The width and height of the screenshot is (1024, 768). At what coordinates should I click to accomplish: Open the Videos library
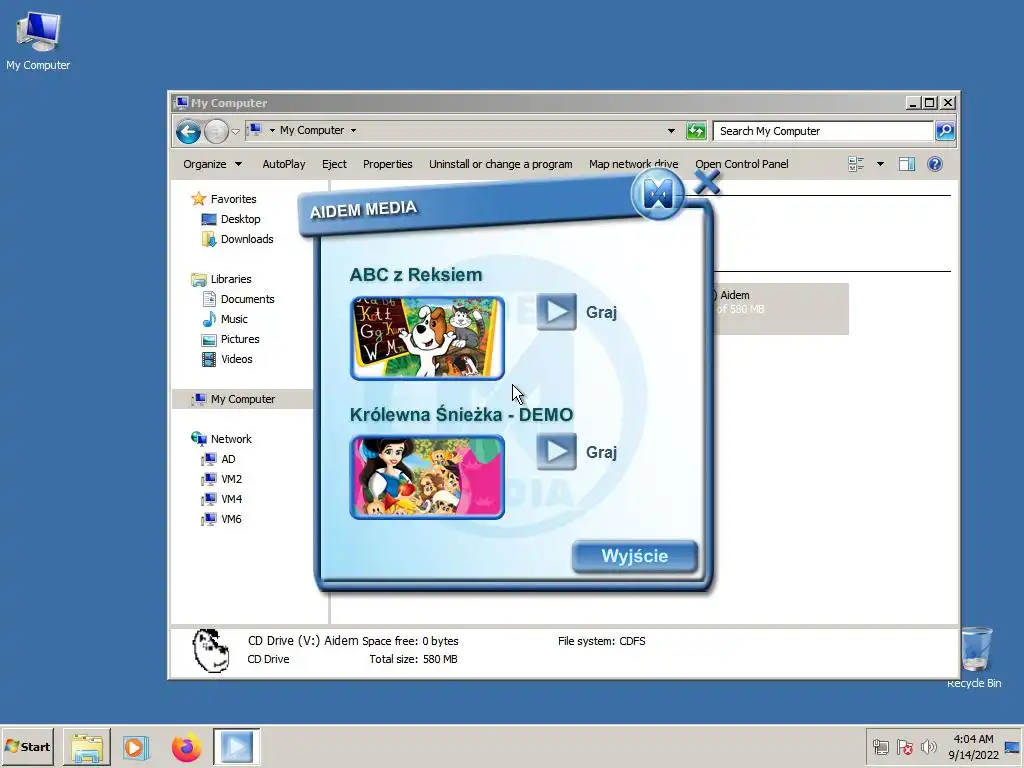click(227, 359)
